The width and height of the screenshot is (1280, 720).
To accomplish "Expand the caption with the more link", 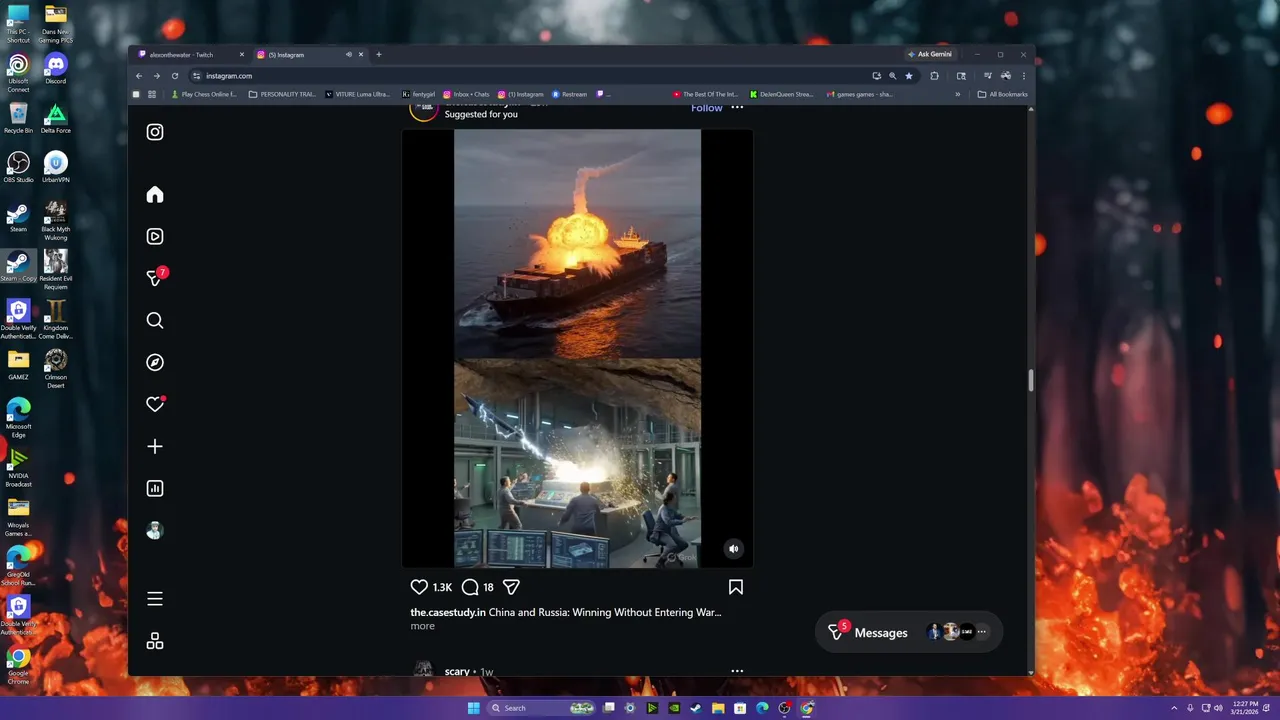I will pyautogui.click(x=422, y=626).
